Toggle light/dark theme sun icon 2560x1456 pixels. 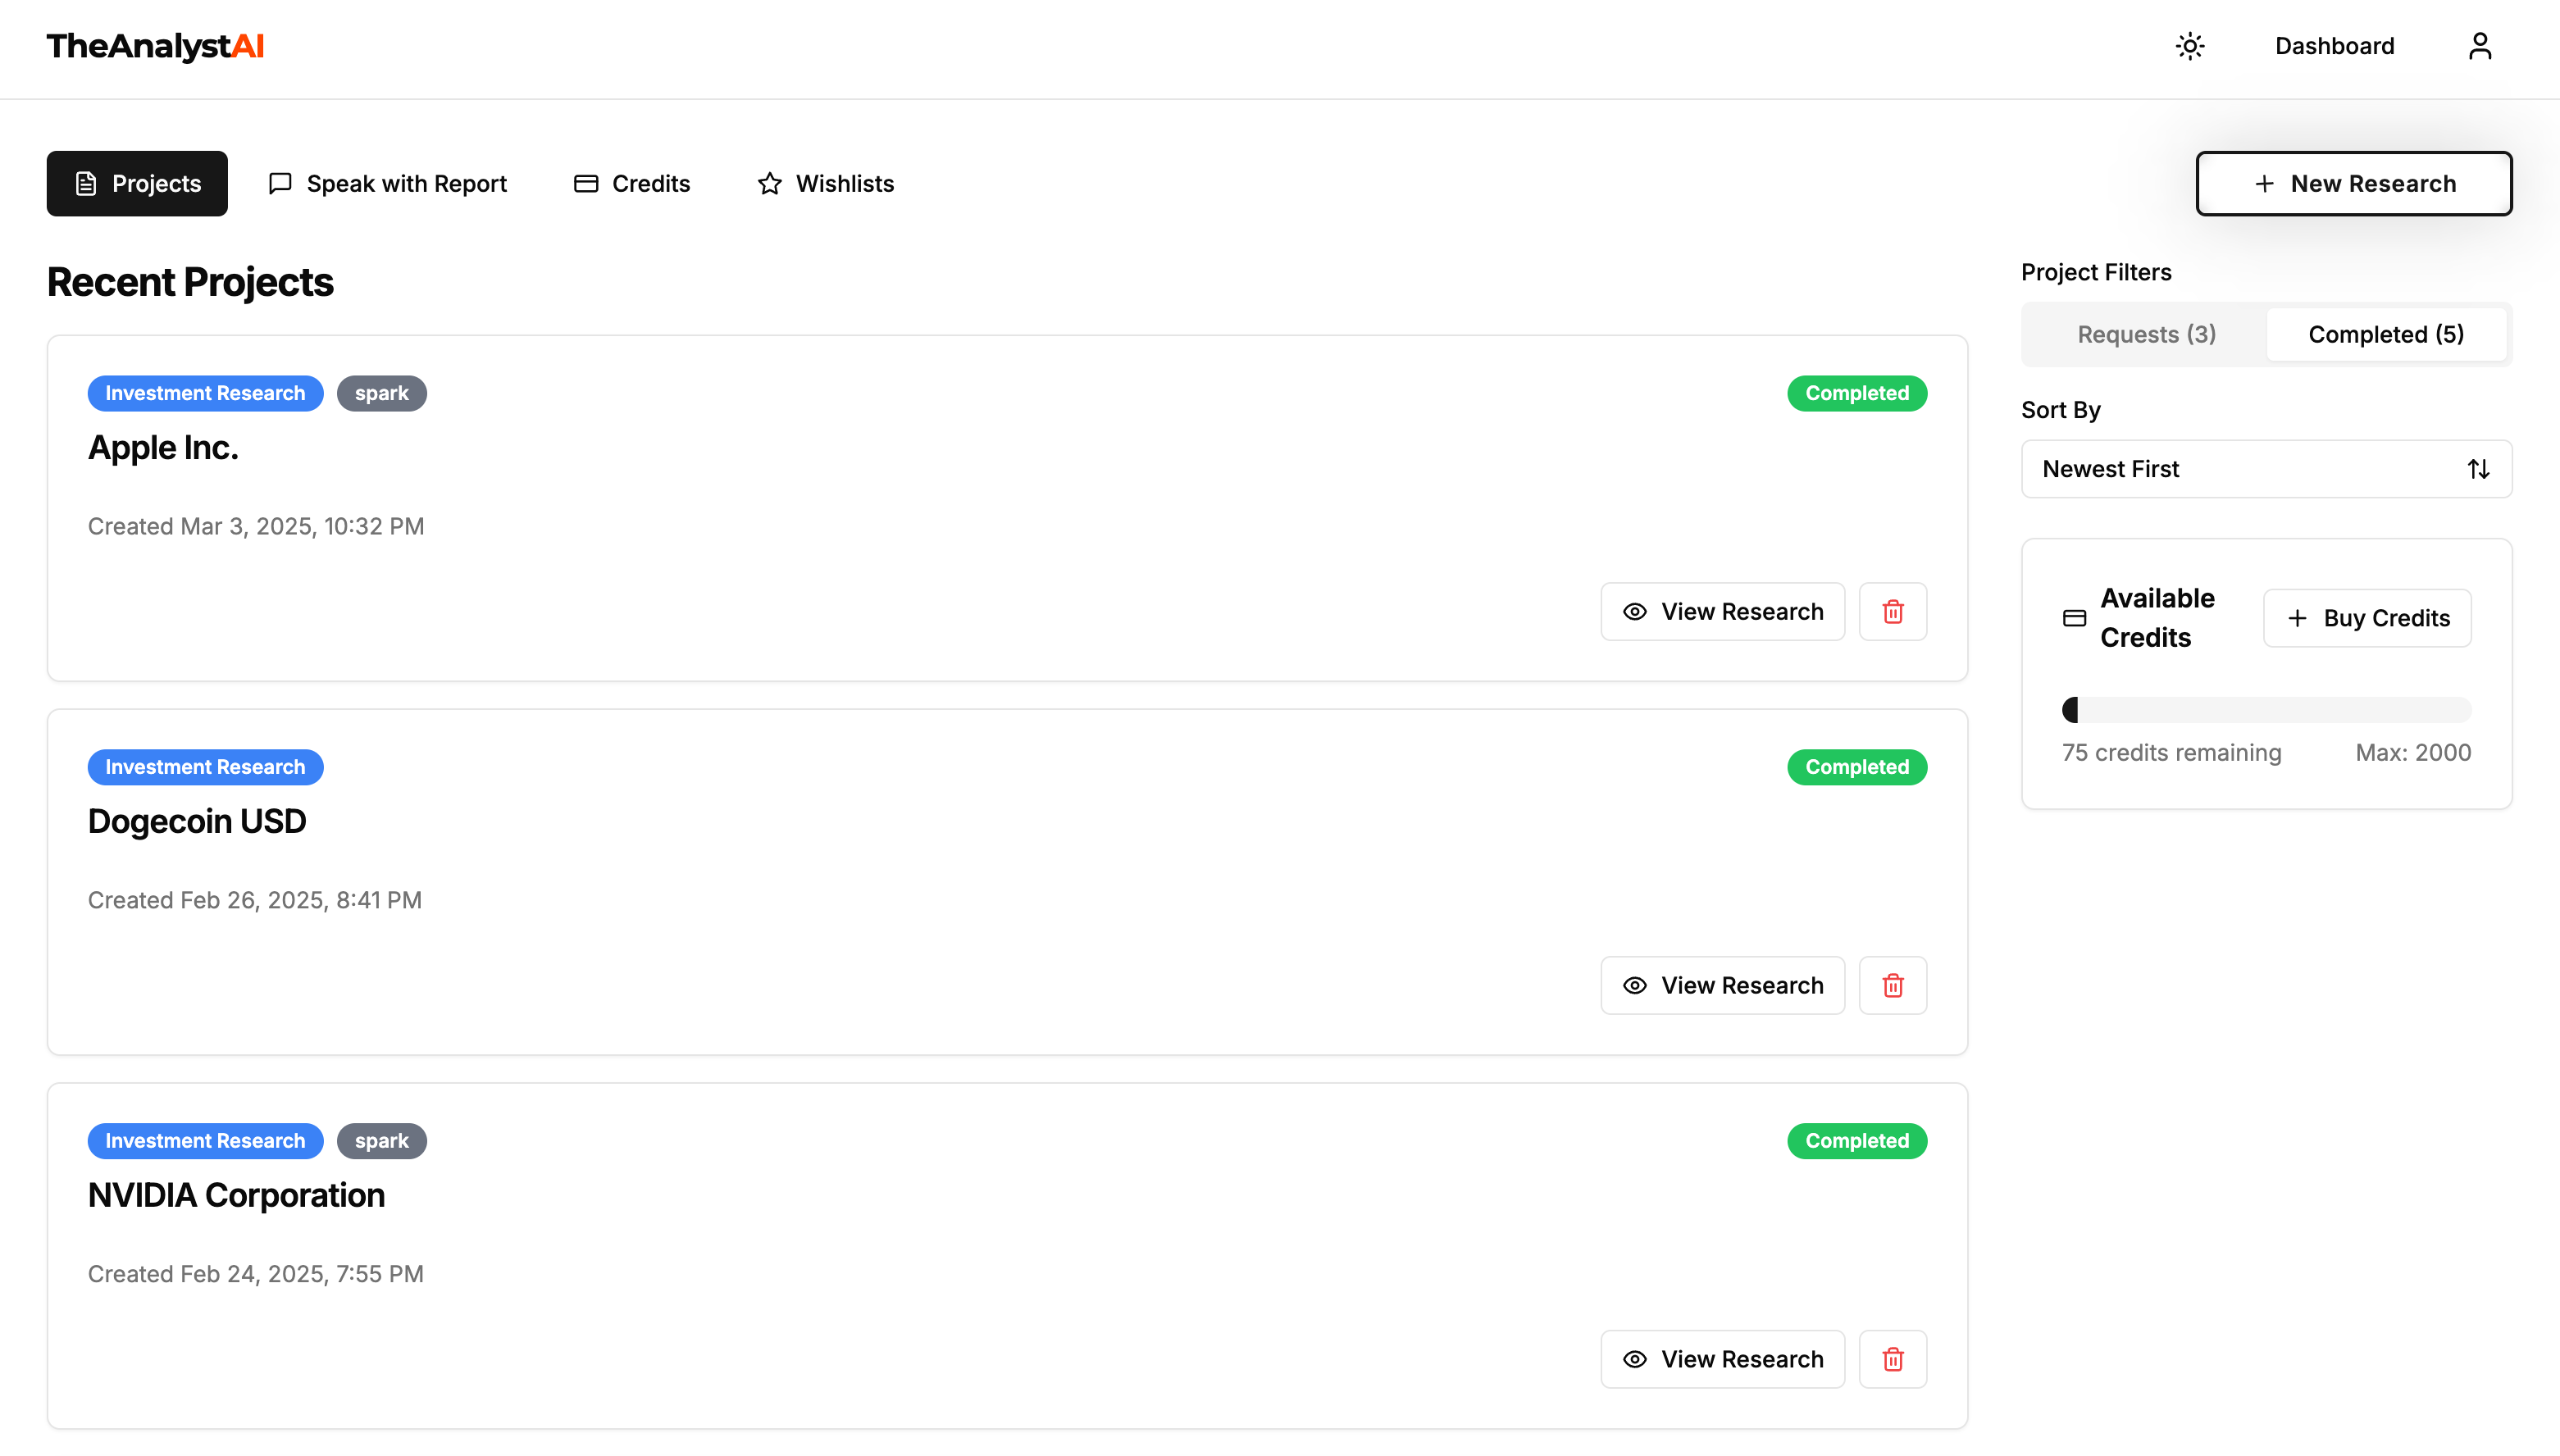point(2190,46)
